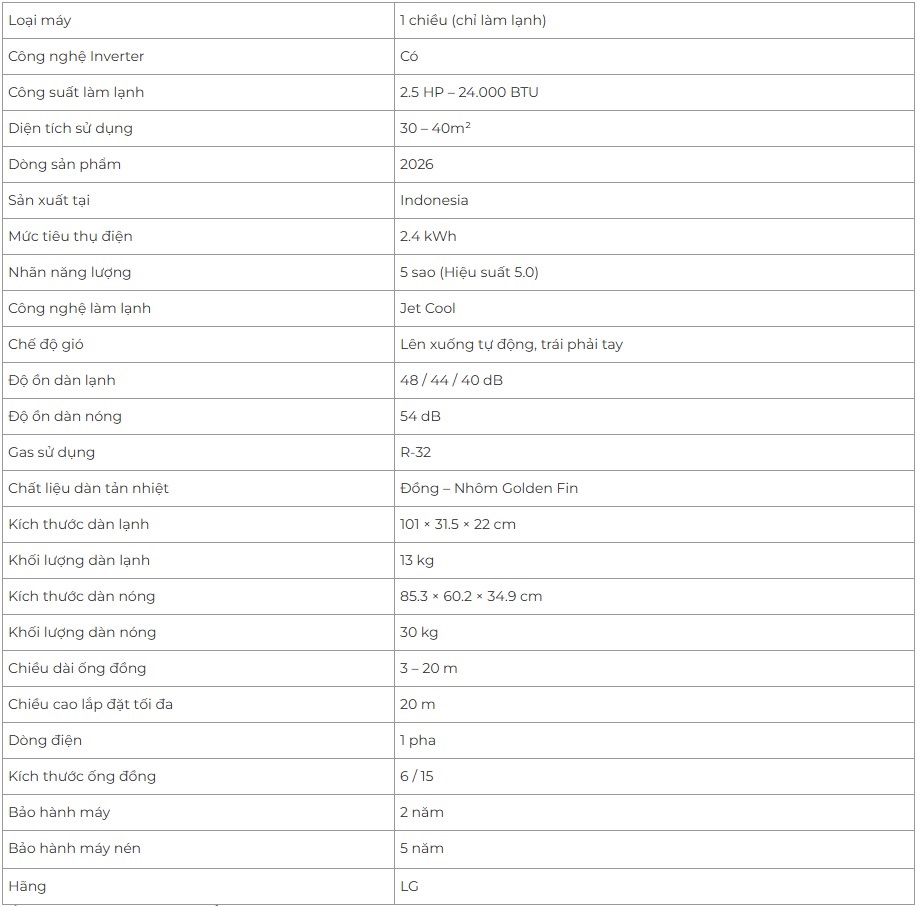Screen dimensions: 917x907
Task: Click the 'Jet Cool' value cell
Action: click(x=428, y=308)
